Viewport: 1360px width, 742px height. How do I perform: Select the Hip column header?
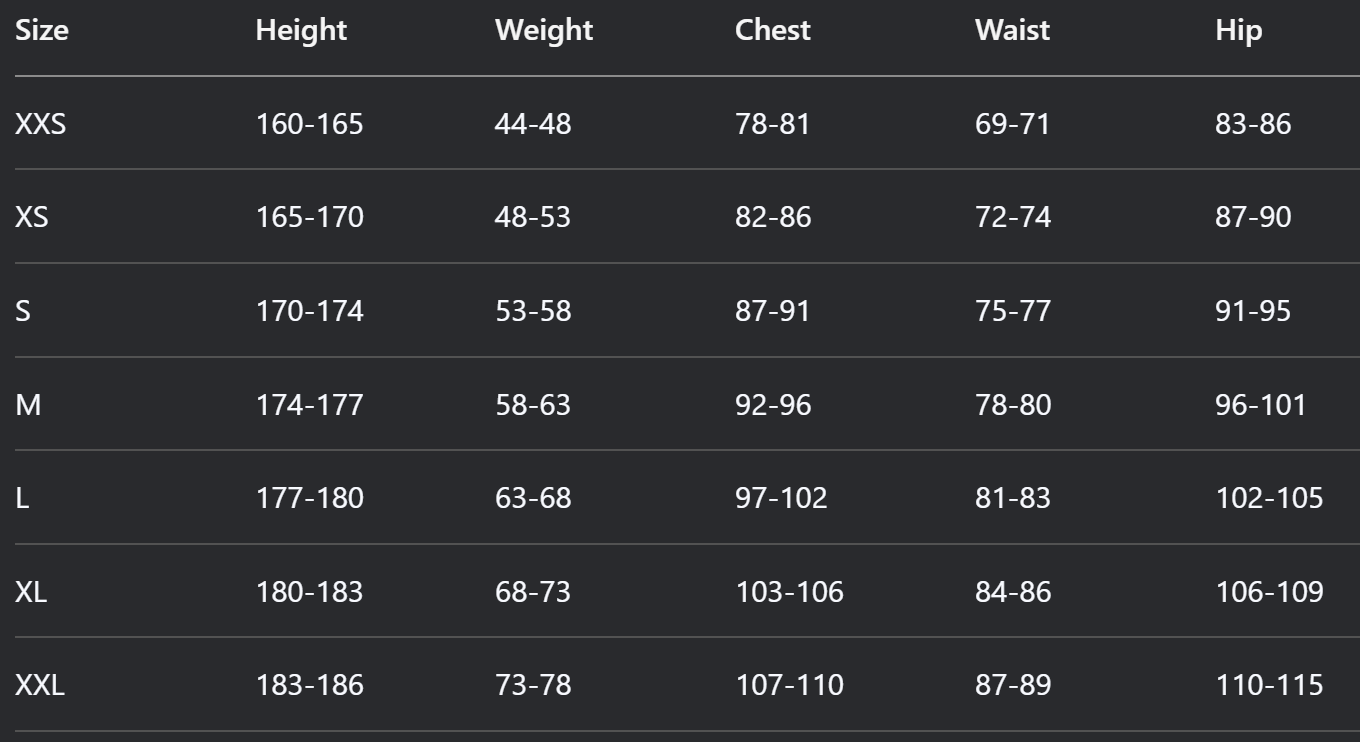1239,31
